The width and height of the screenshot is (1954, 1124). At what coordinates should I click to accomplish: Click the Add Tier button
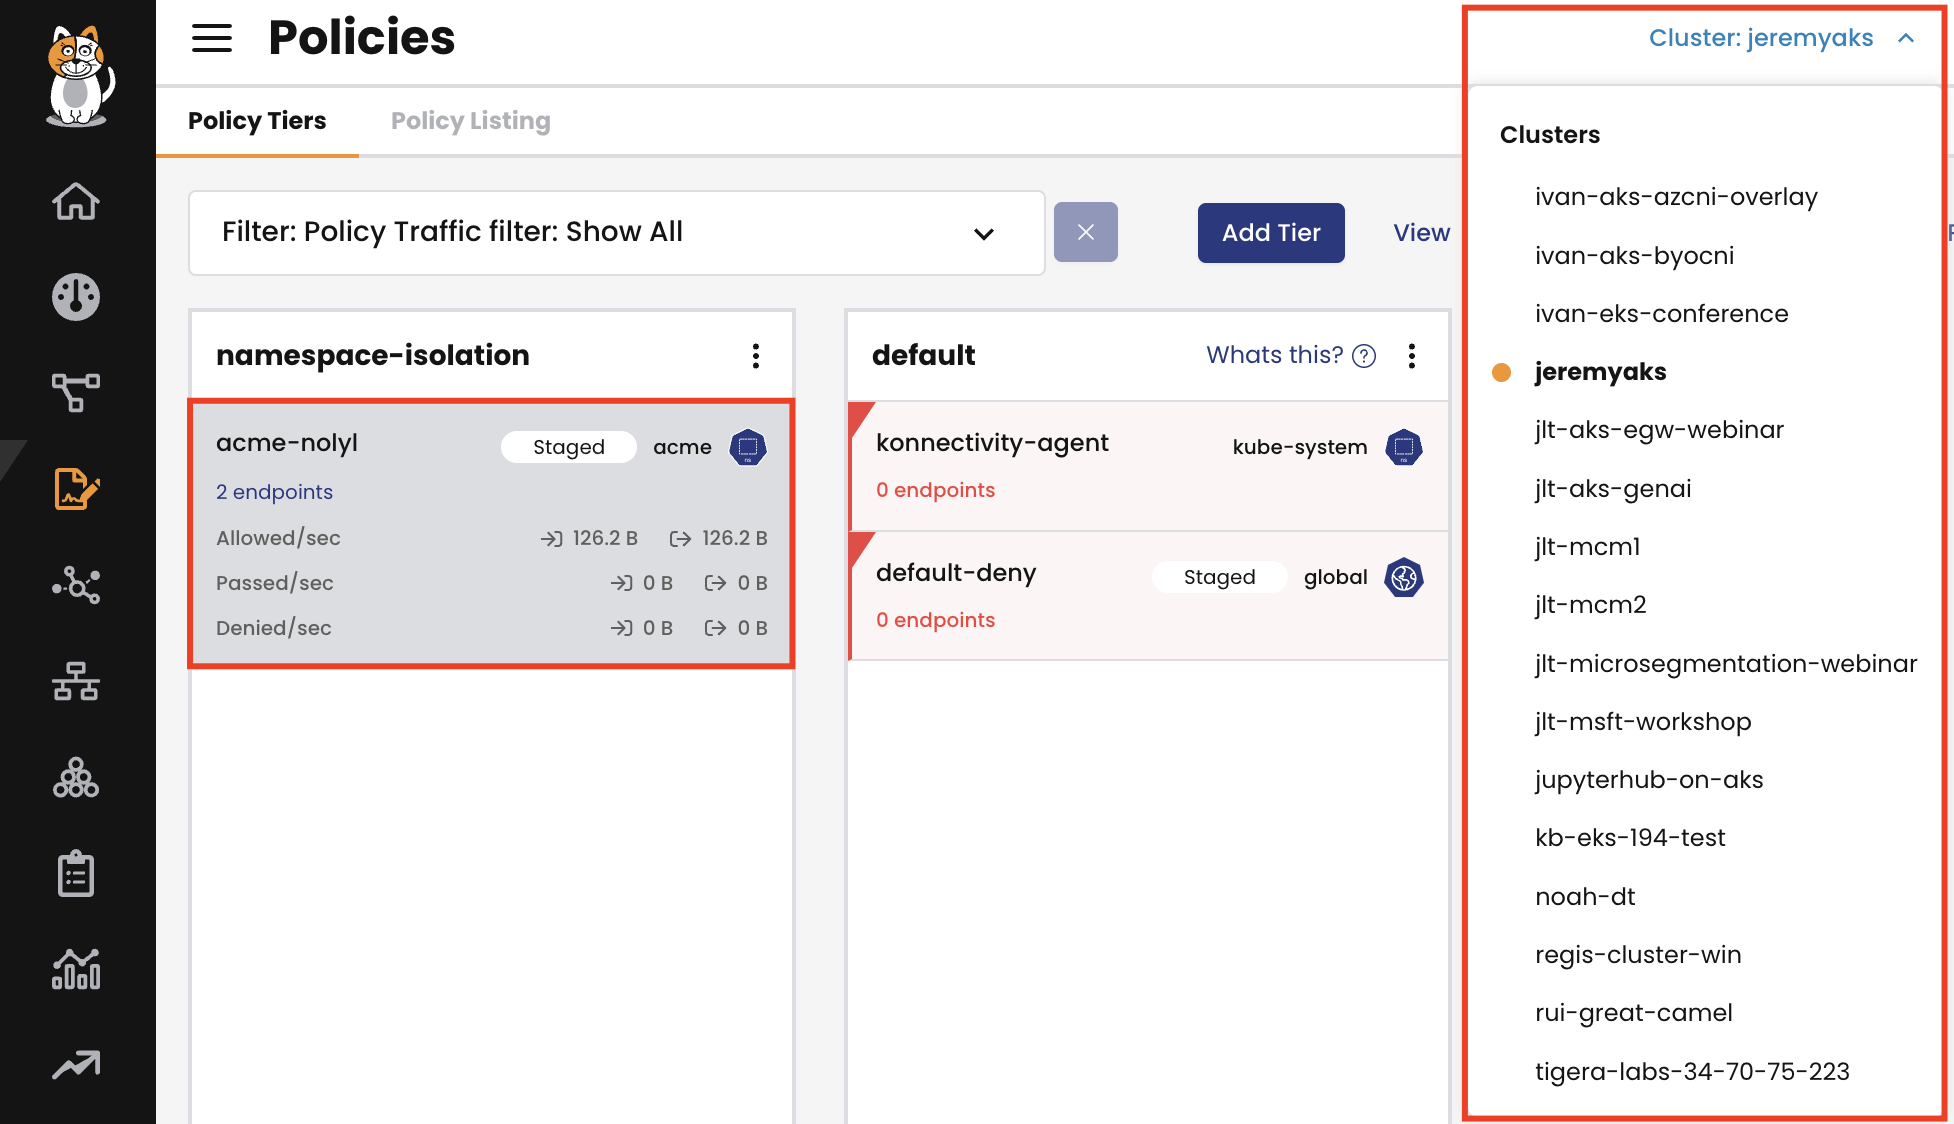(1270, 233)
